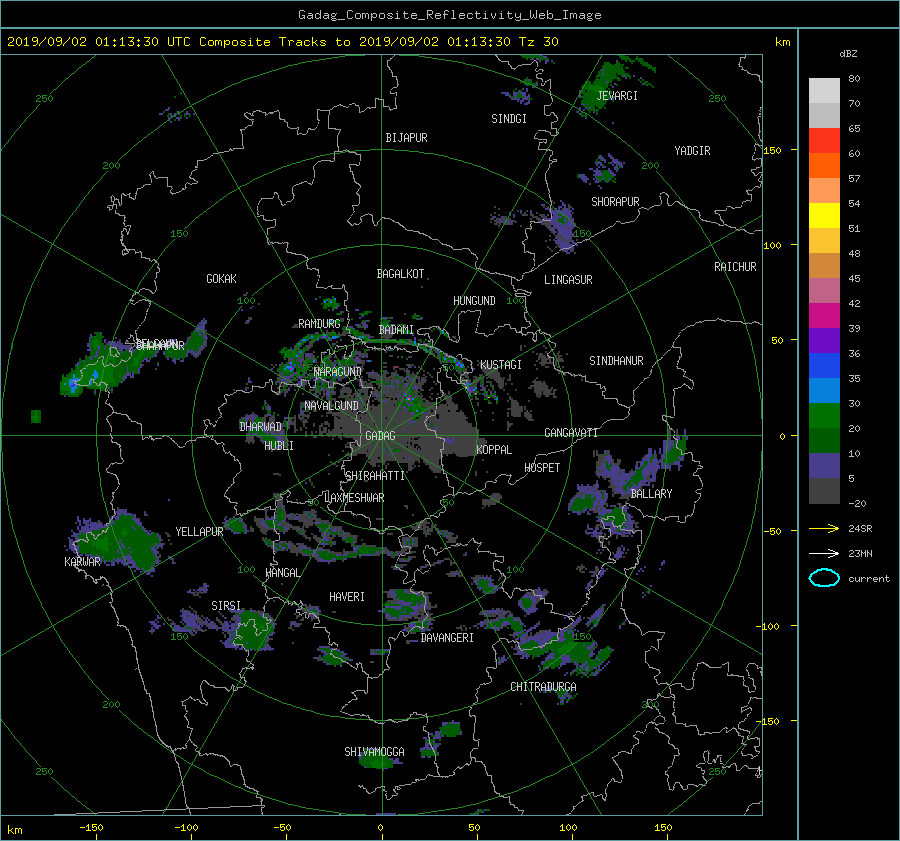Click the LINGASUR city label
Viewport: 900px width, 841px height.
pos(568,280)
